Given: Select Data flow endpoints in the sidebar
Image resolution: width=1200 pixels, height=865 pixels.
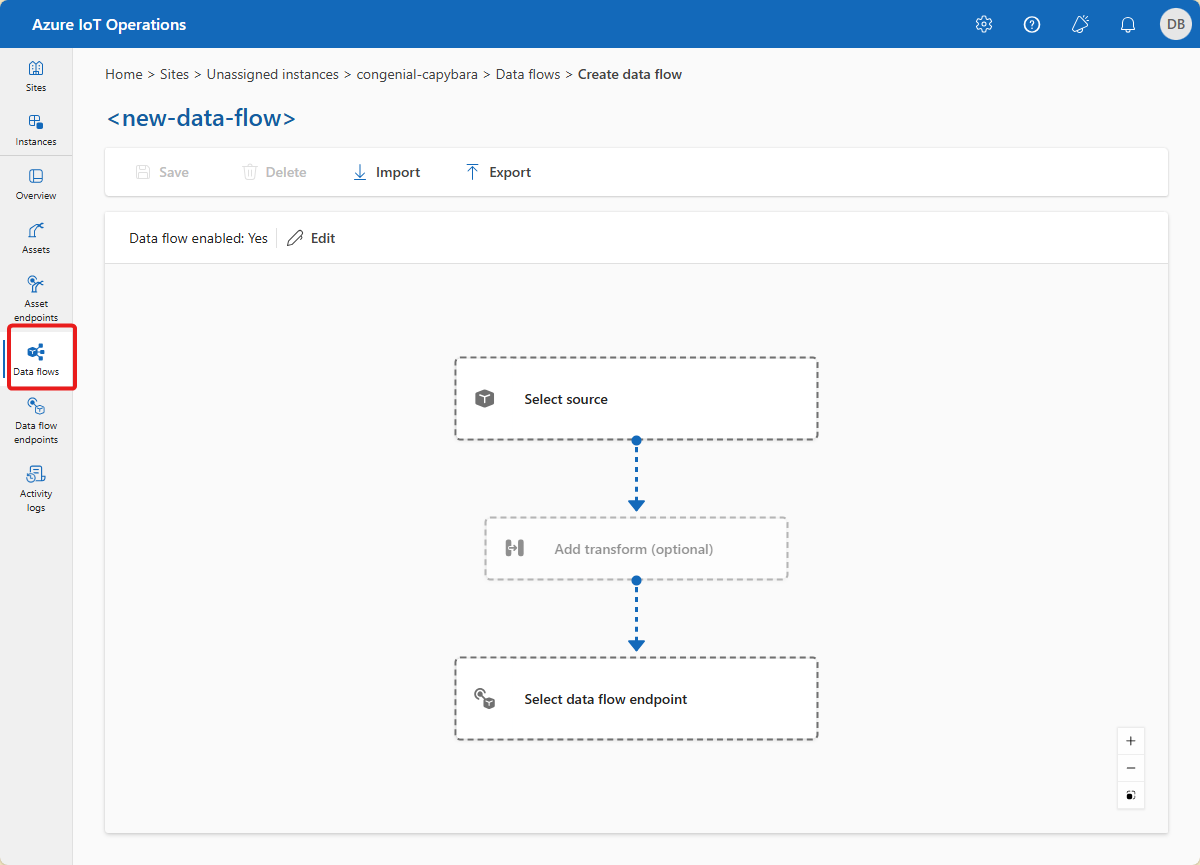Looking at the screenshot, I should (36, 419).
